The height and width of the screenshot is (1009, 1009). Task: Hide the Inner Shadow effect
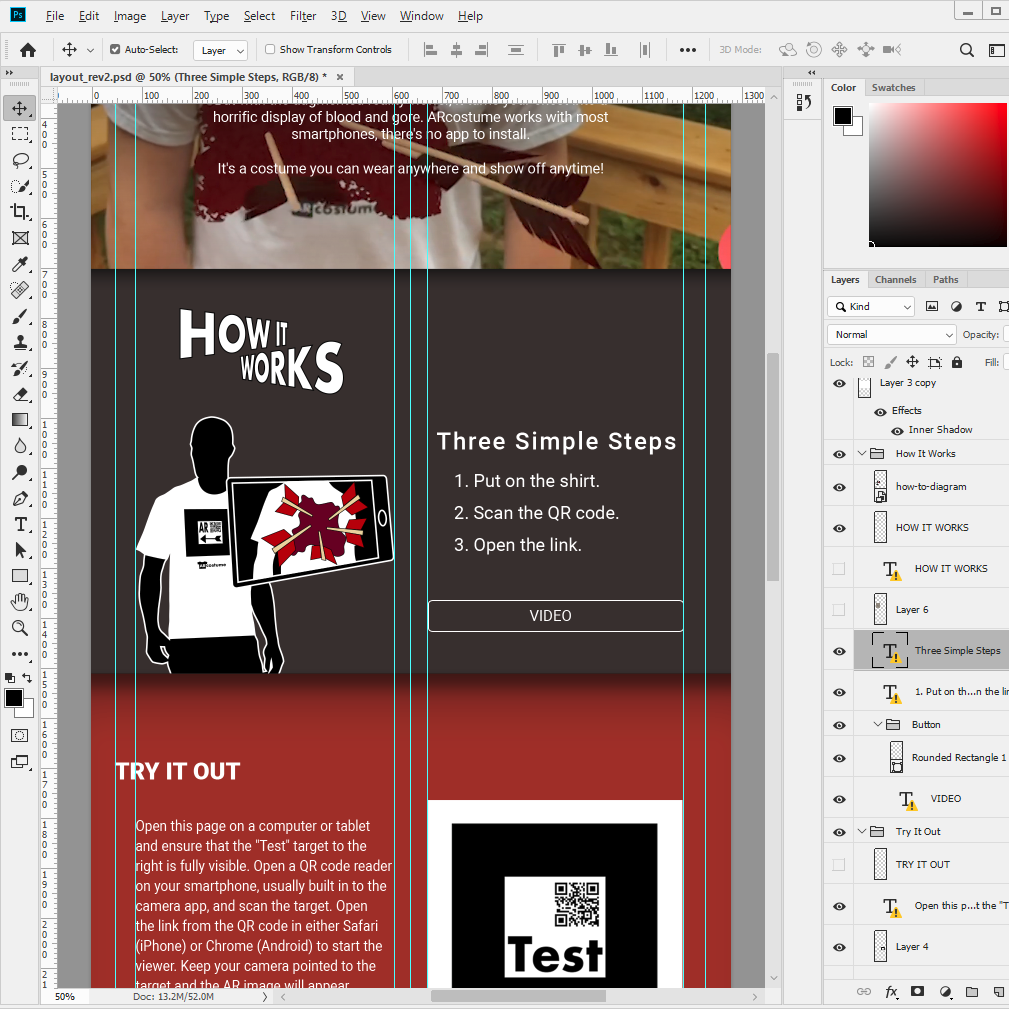897,431
